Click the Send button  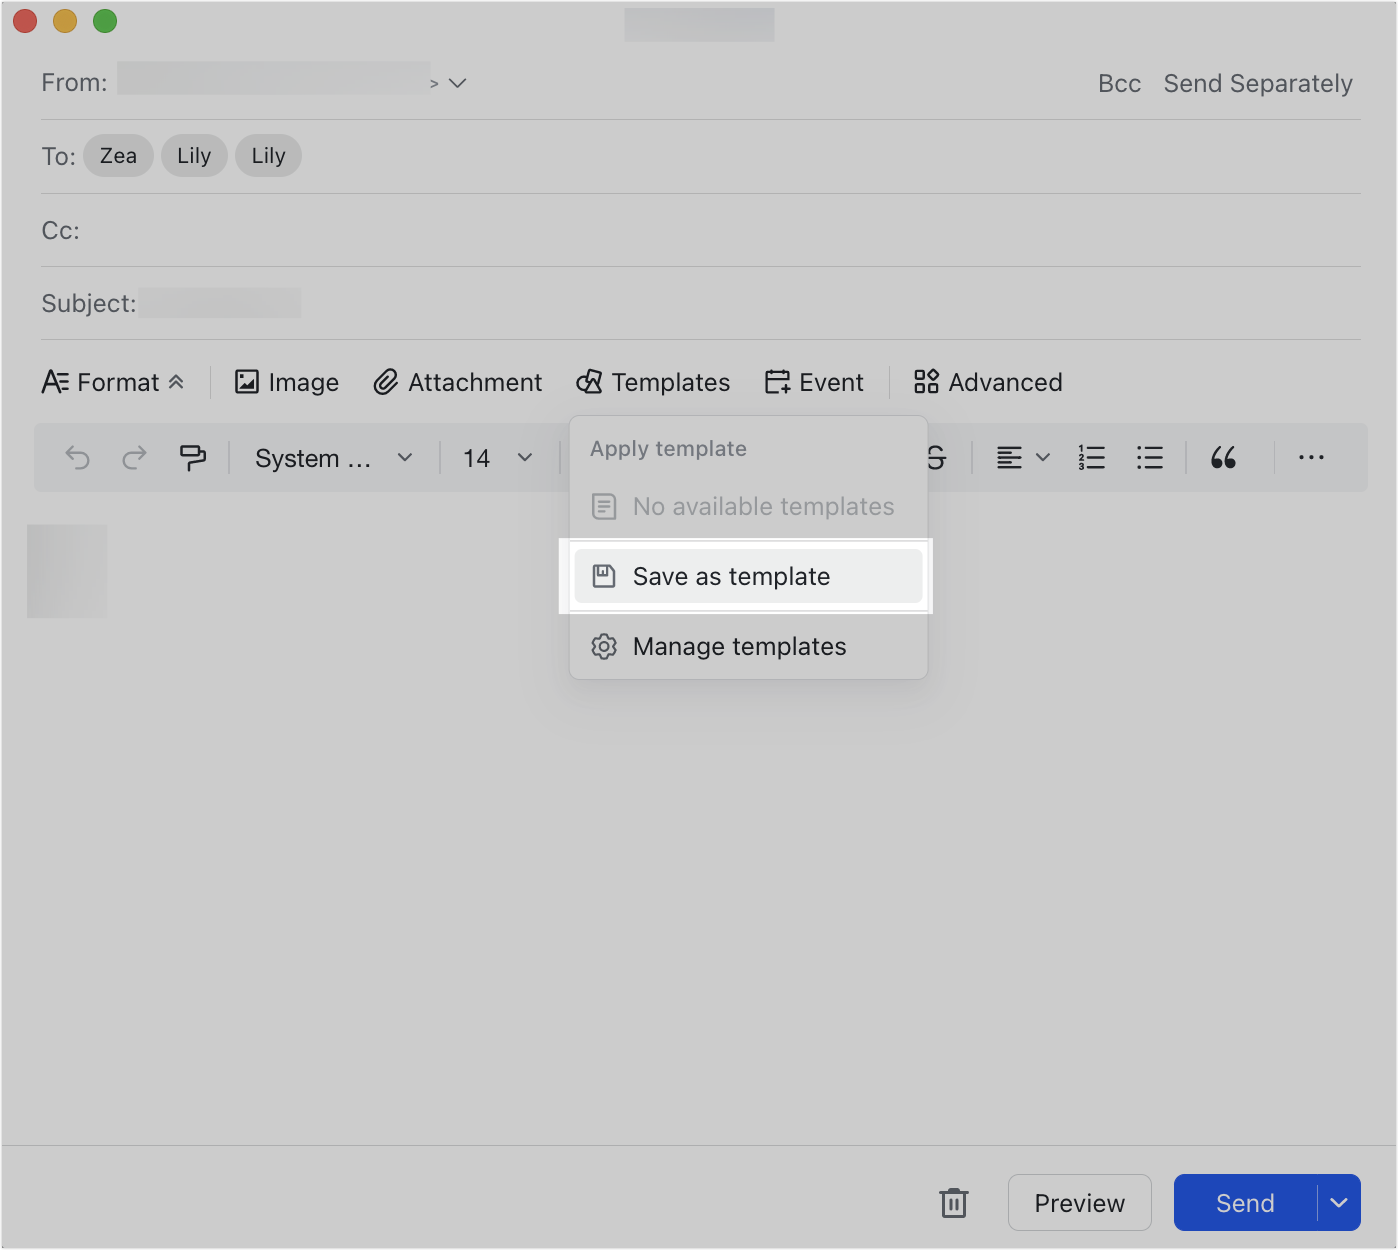tap(1245, 1203)
